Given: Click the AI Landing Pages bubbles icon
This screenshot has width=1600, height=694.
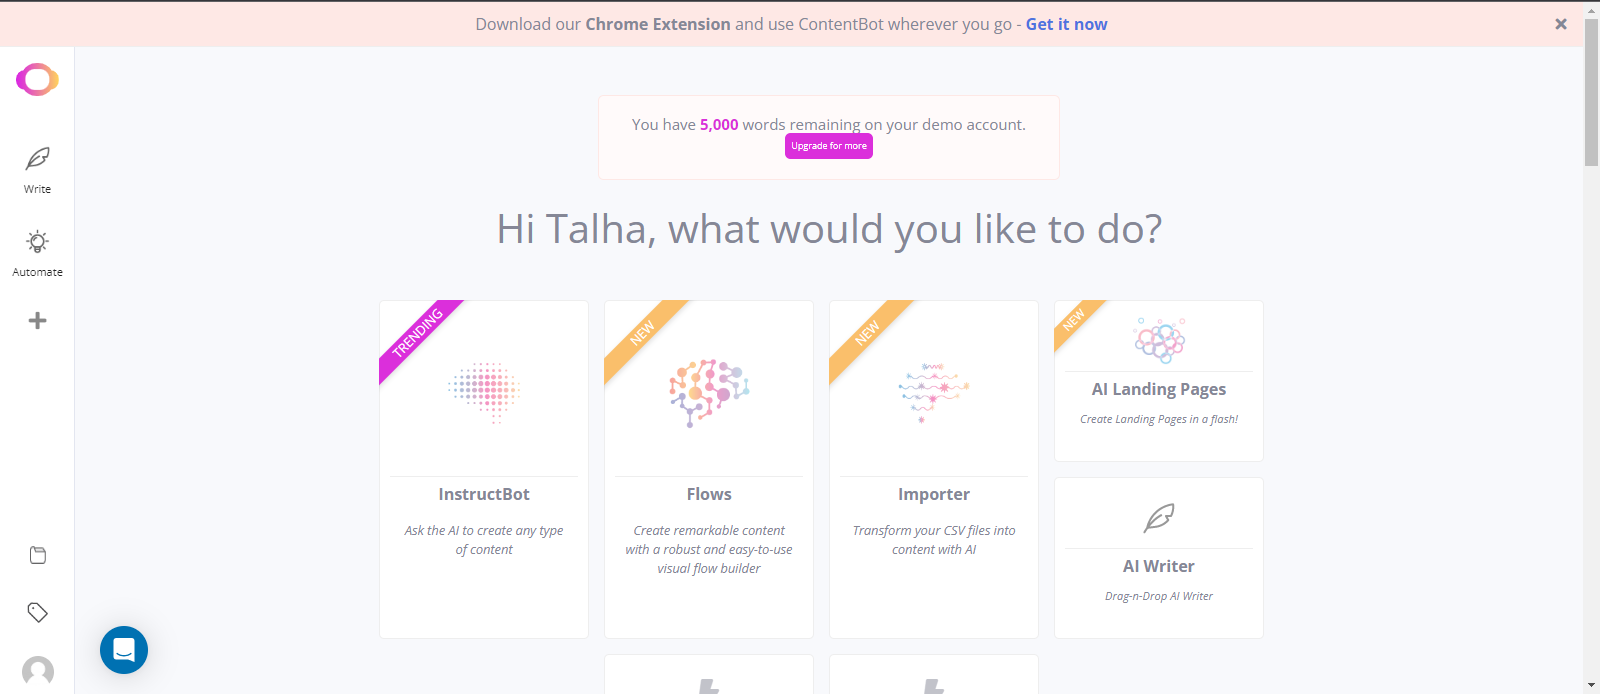Looking at the screenshot, I should (1159, 340).
